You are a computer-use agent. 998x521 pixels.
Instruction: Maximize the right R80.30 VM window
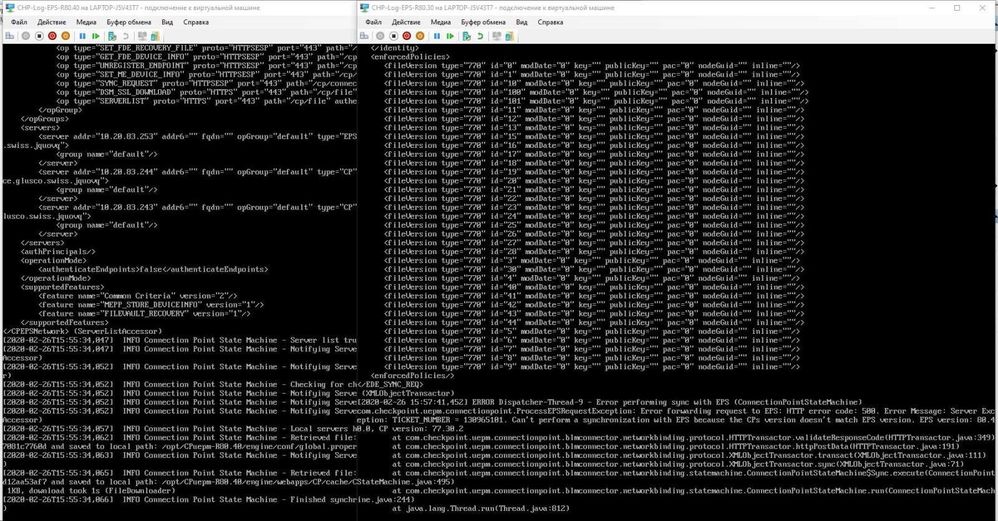tap(956, 6)
